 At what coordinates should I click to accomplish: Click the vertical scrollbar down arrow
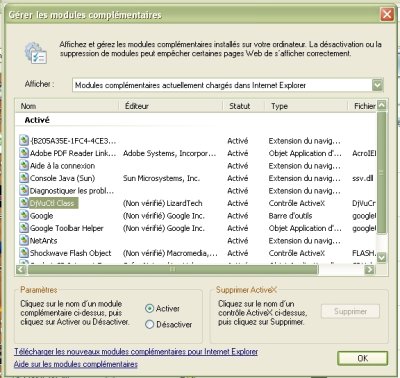pyautogui.click(x=382, y=257)
